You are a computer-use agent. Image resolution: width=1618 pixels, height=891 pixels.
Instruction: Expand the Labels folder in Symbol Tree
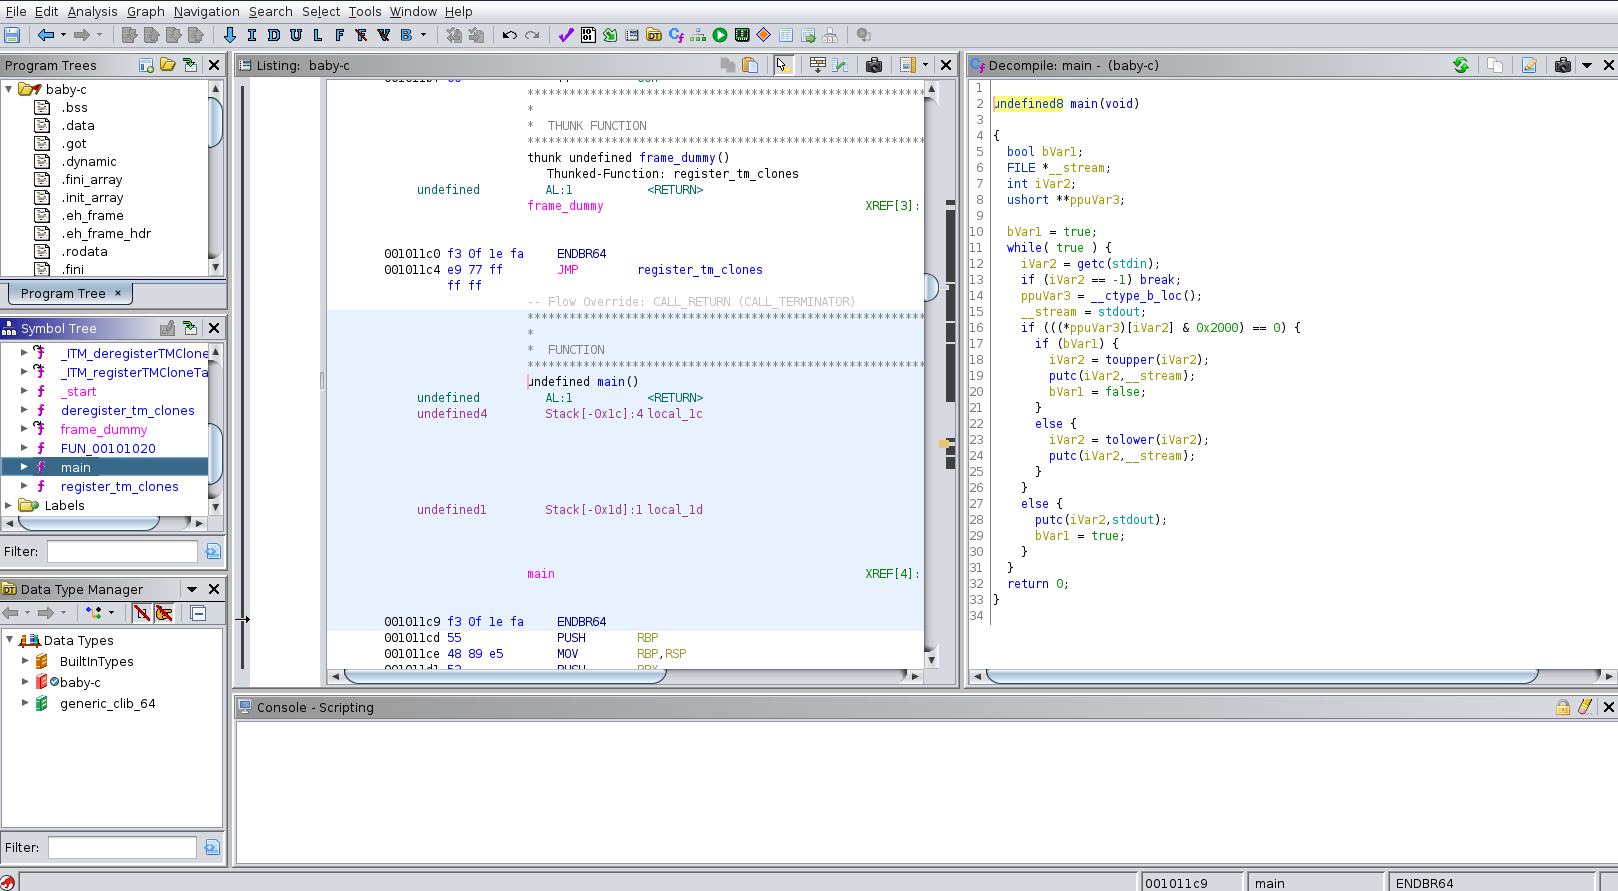pyautogui.click(x=9, y=505)
